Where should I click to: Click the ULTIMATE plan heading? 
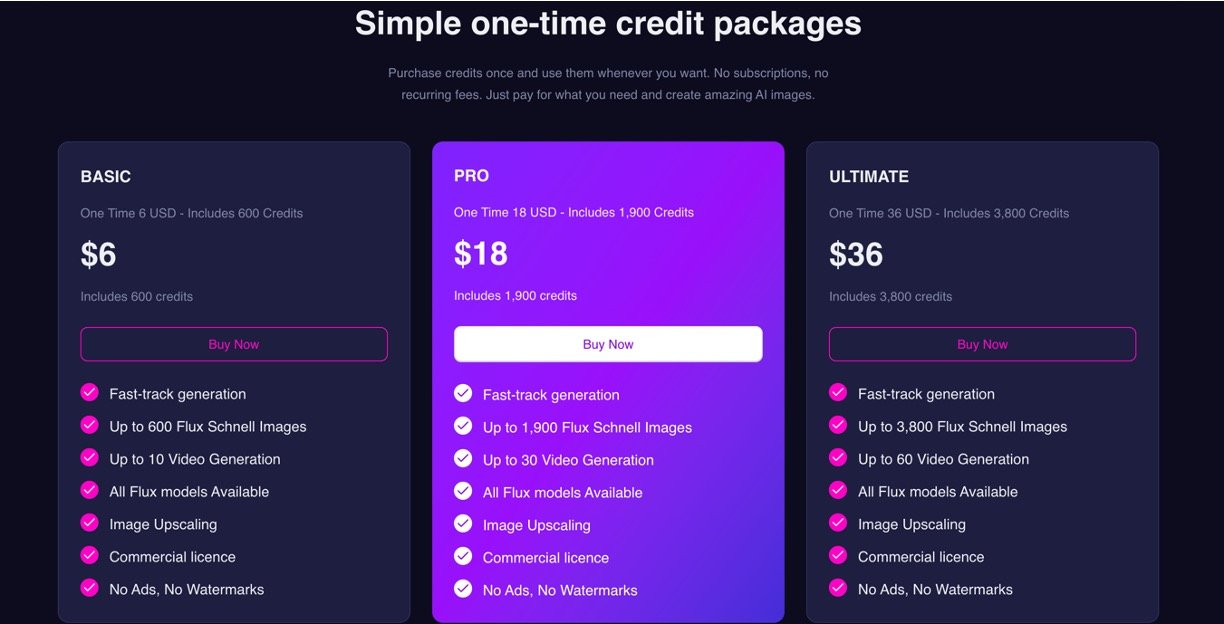tap(868, 177)
